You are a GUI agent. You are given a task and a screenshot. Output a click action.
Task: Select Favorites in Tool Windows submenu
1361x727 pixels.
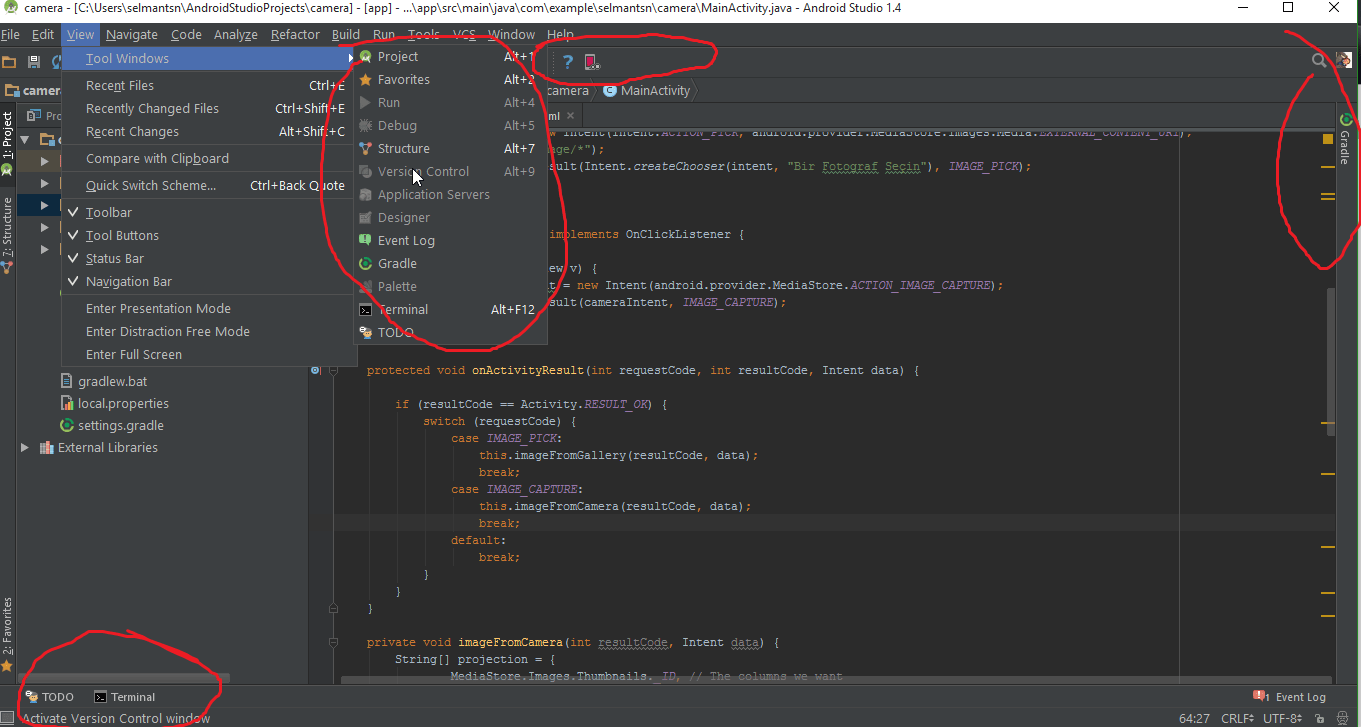450,80
